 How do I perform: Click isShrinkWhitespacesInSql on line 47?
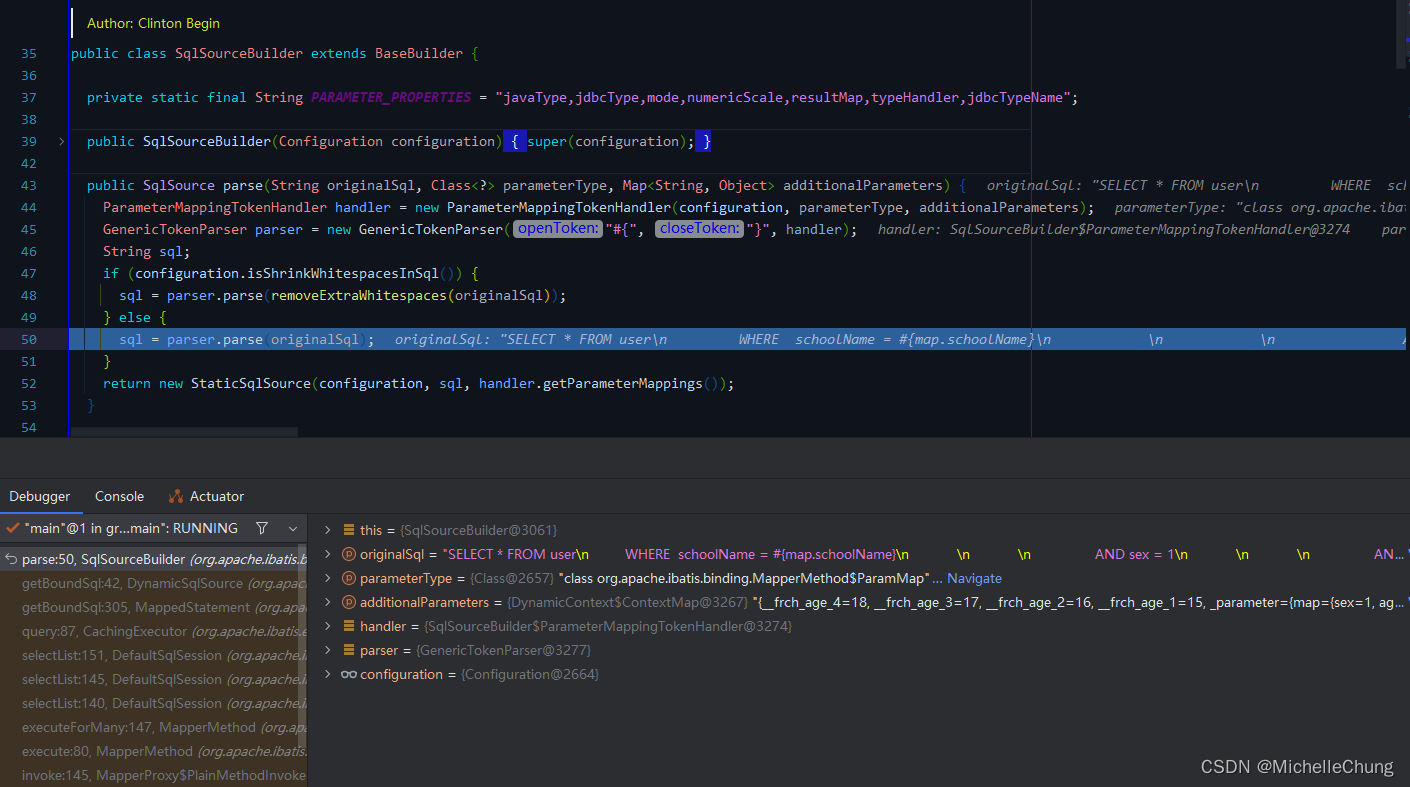pyautogui.click(x=343, y=273)
